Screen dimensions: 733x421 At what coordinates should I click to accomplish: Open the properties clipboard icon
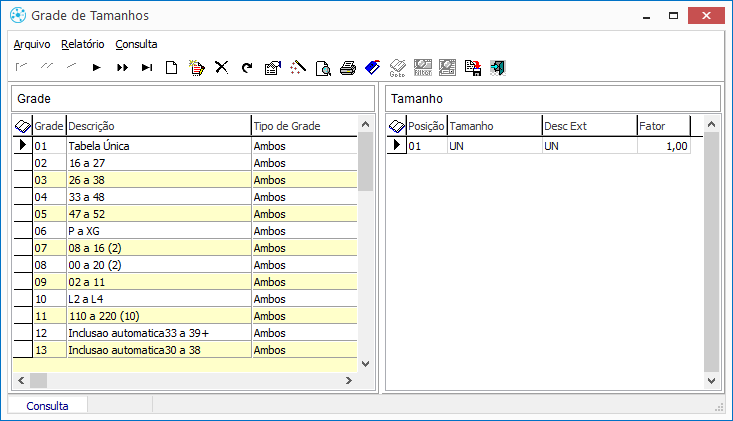(x=273, y=68)
